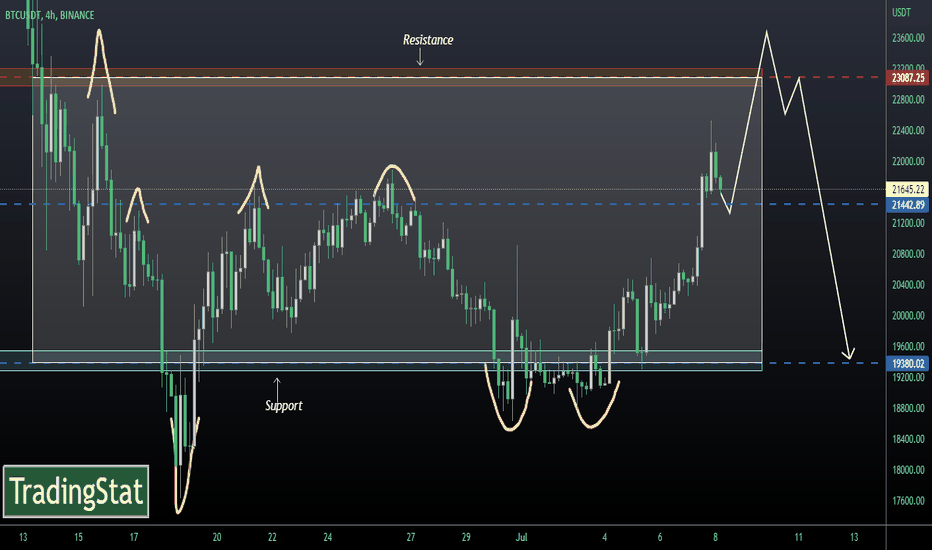932x550 pixels.
Task: Select the blue 19380.02 price tag
Action: (908, 363)
